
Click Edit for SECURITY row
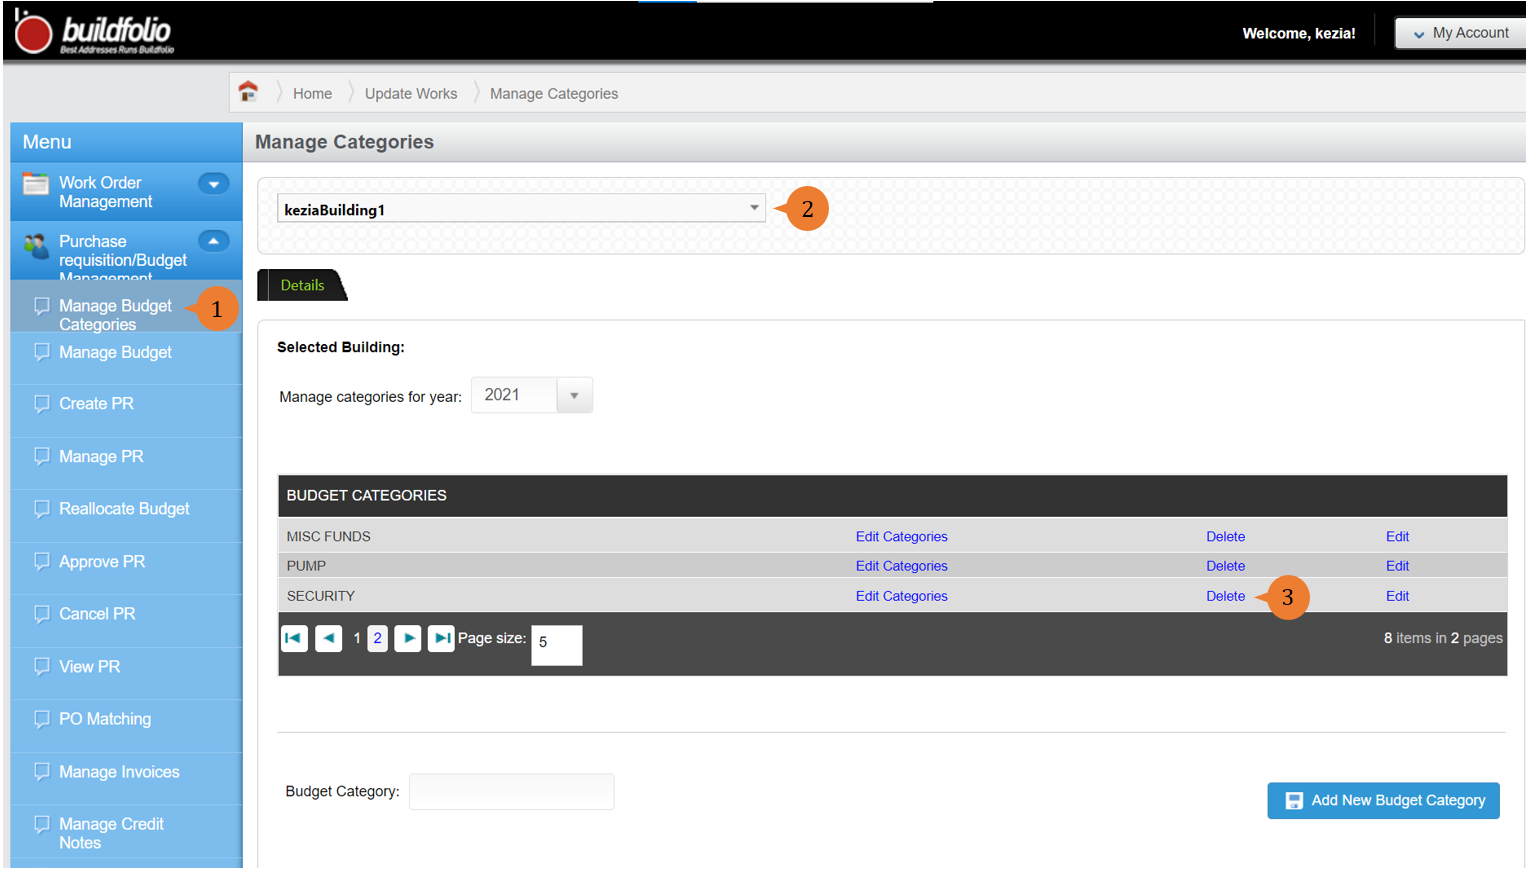coord(1397,596)
